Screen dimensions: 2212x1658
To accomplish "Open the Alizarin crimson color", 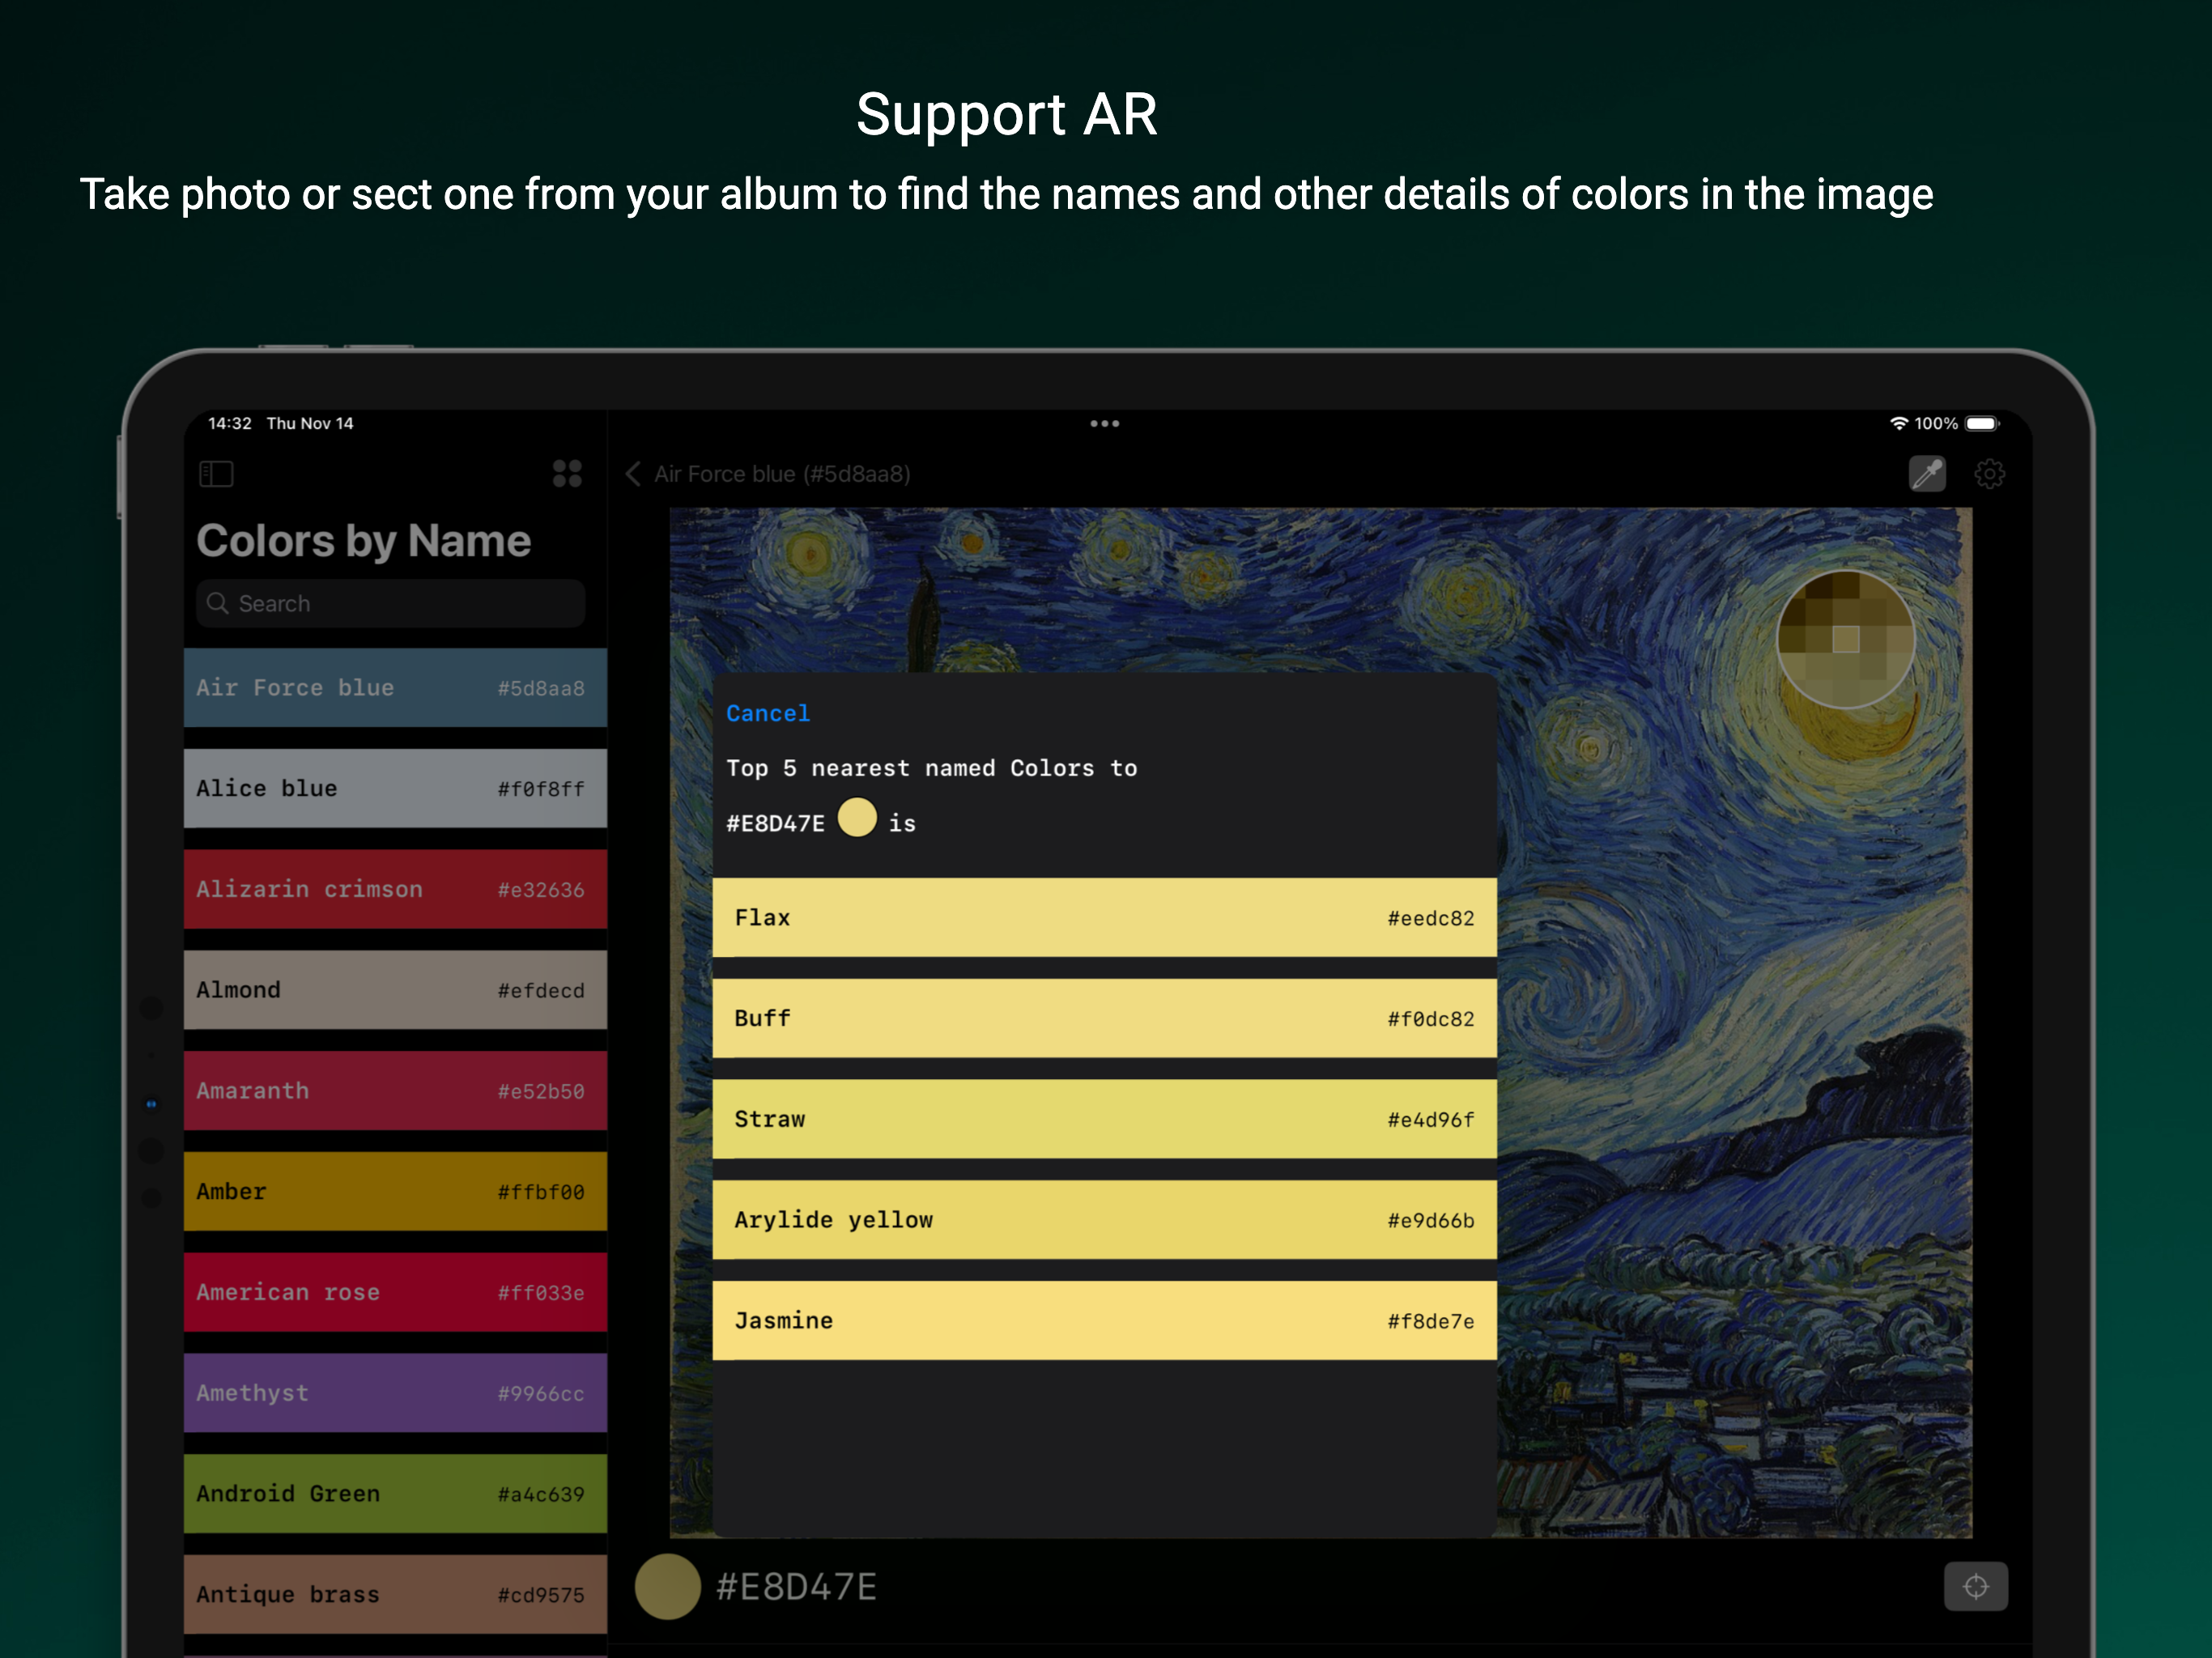I will [395, 889].
